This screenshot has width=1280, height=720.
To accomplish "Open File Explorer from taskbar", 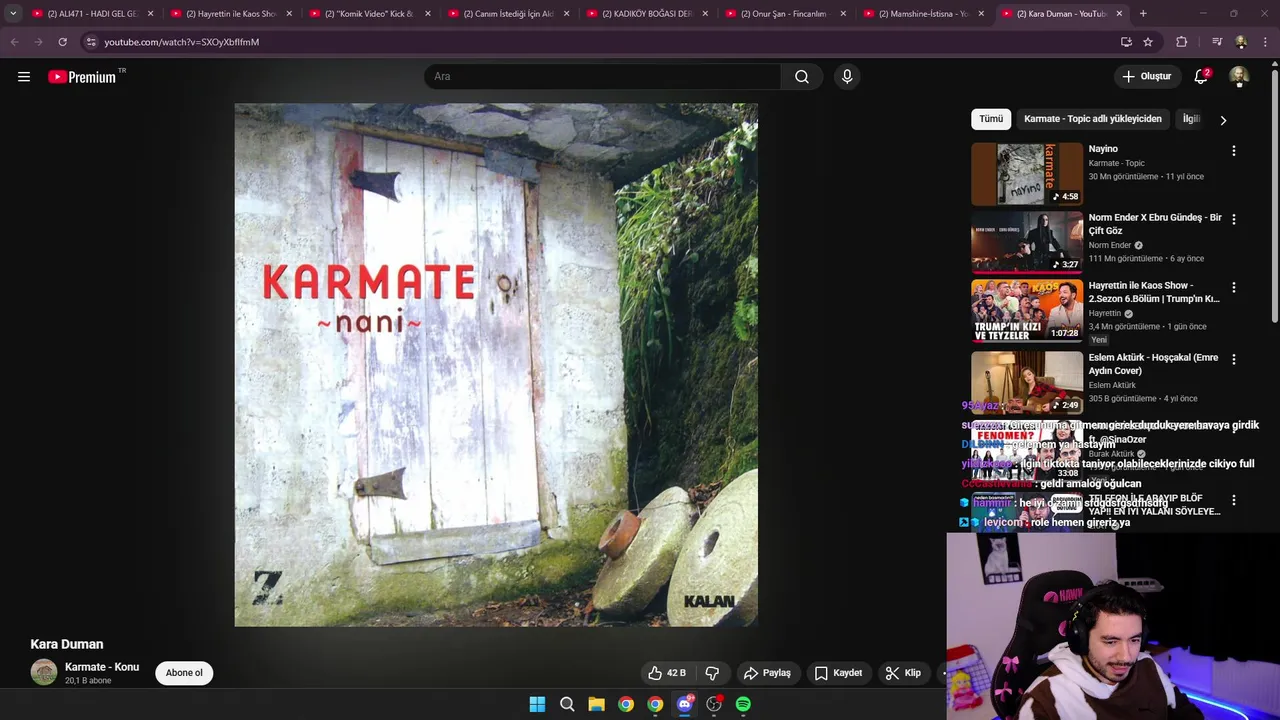I will (596, 704).
